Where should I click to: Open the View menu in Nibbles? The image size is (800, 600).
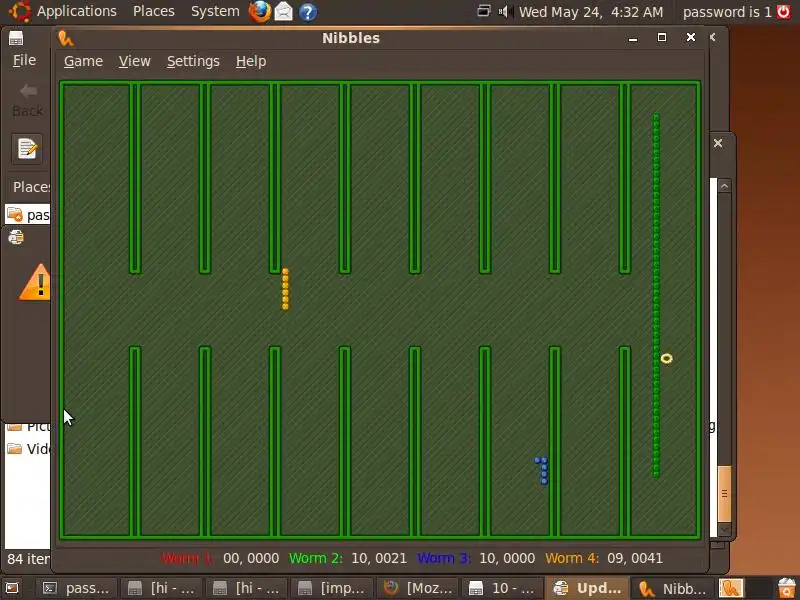135,61
